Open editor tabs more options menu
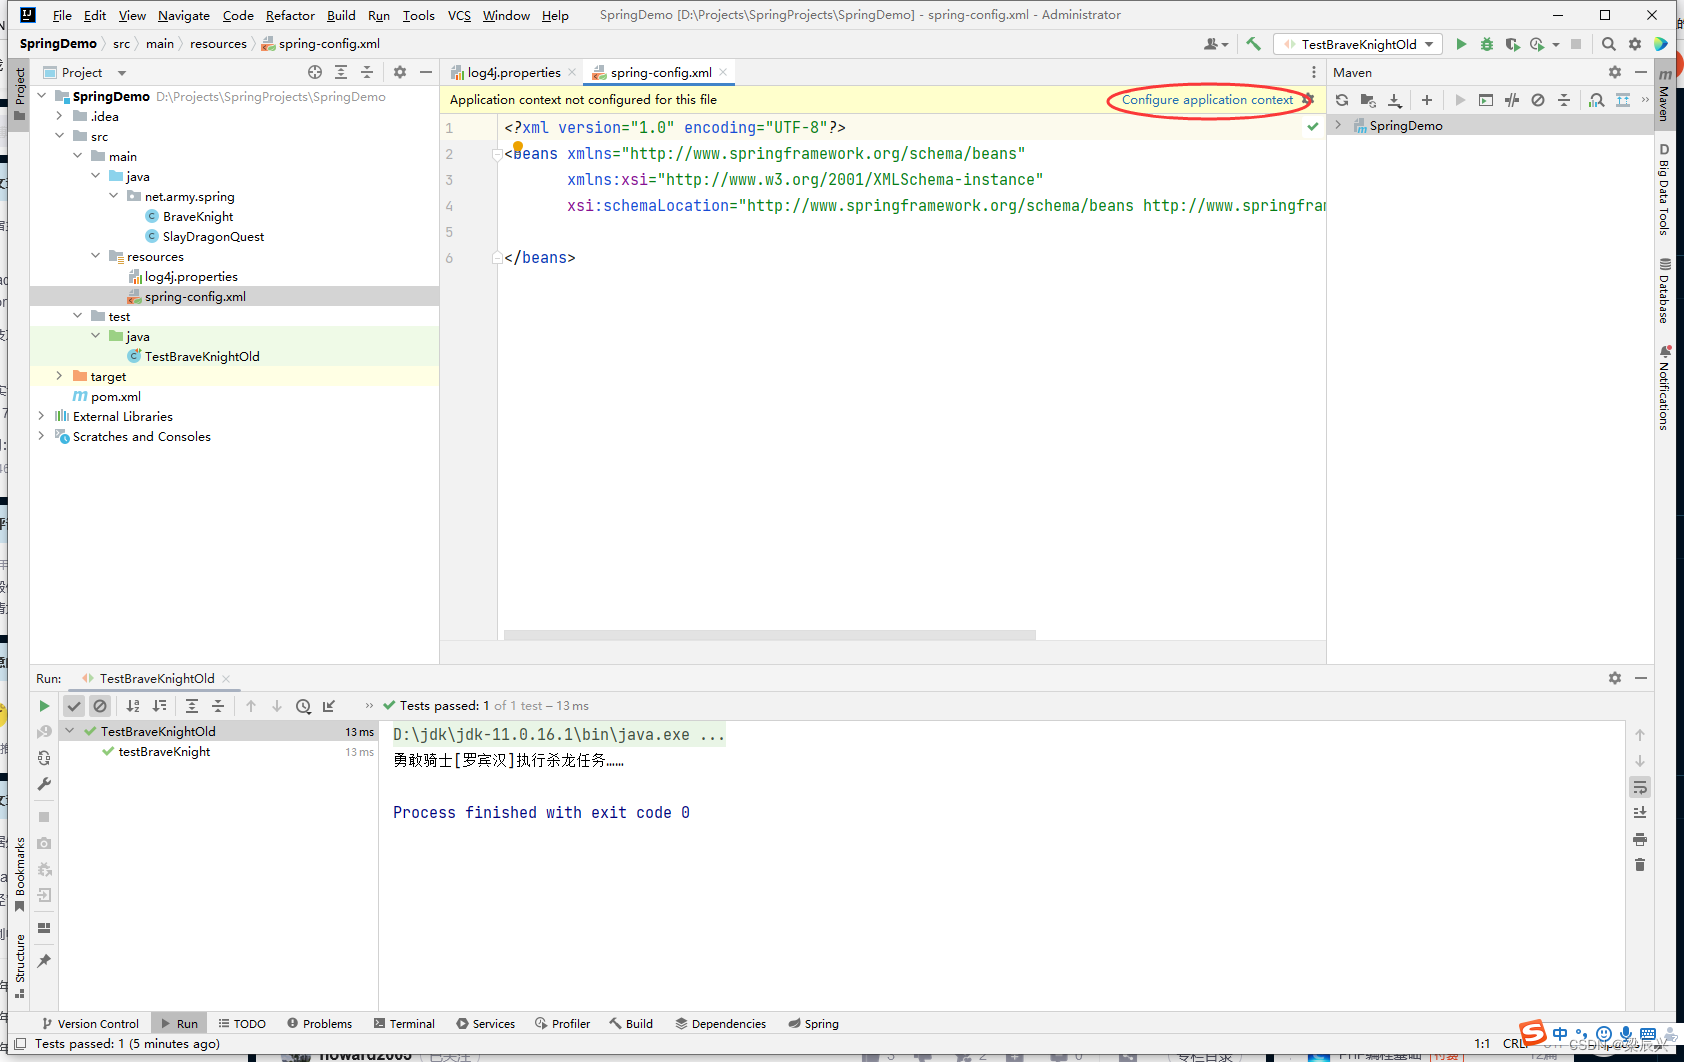 click(1314, 72)
